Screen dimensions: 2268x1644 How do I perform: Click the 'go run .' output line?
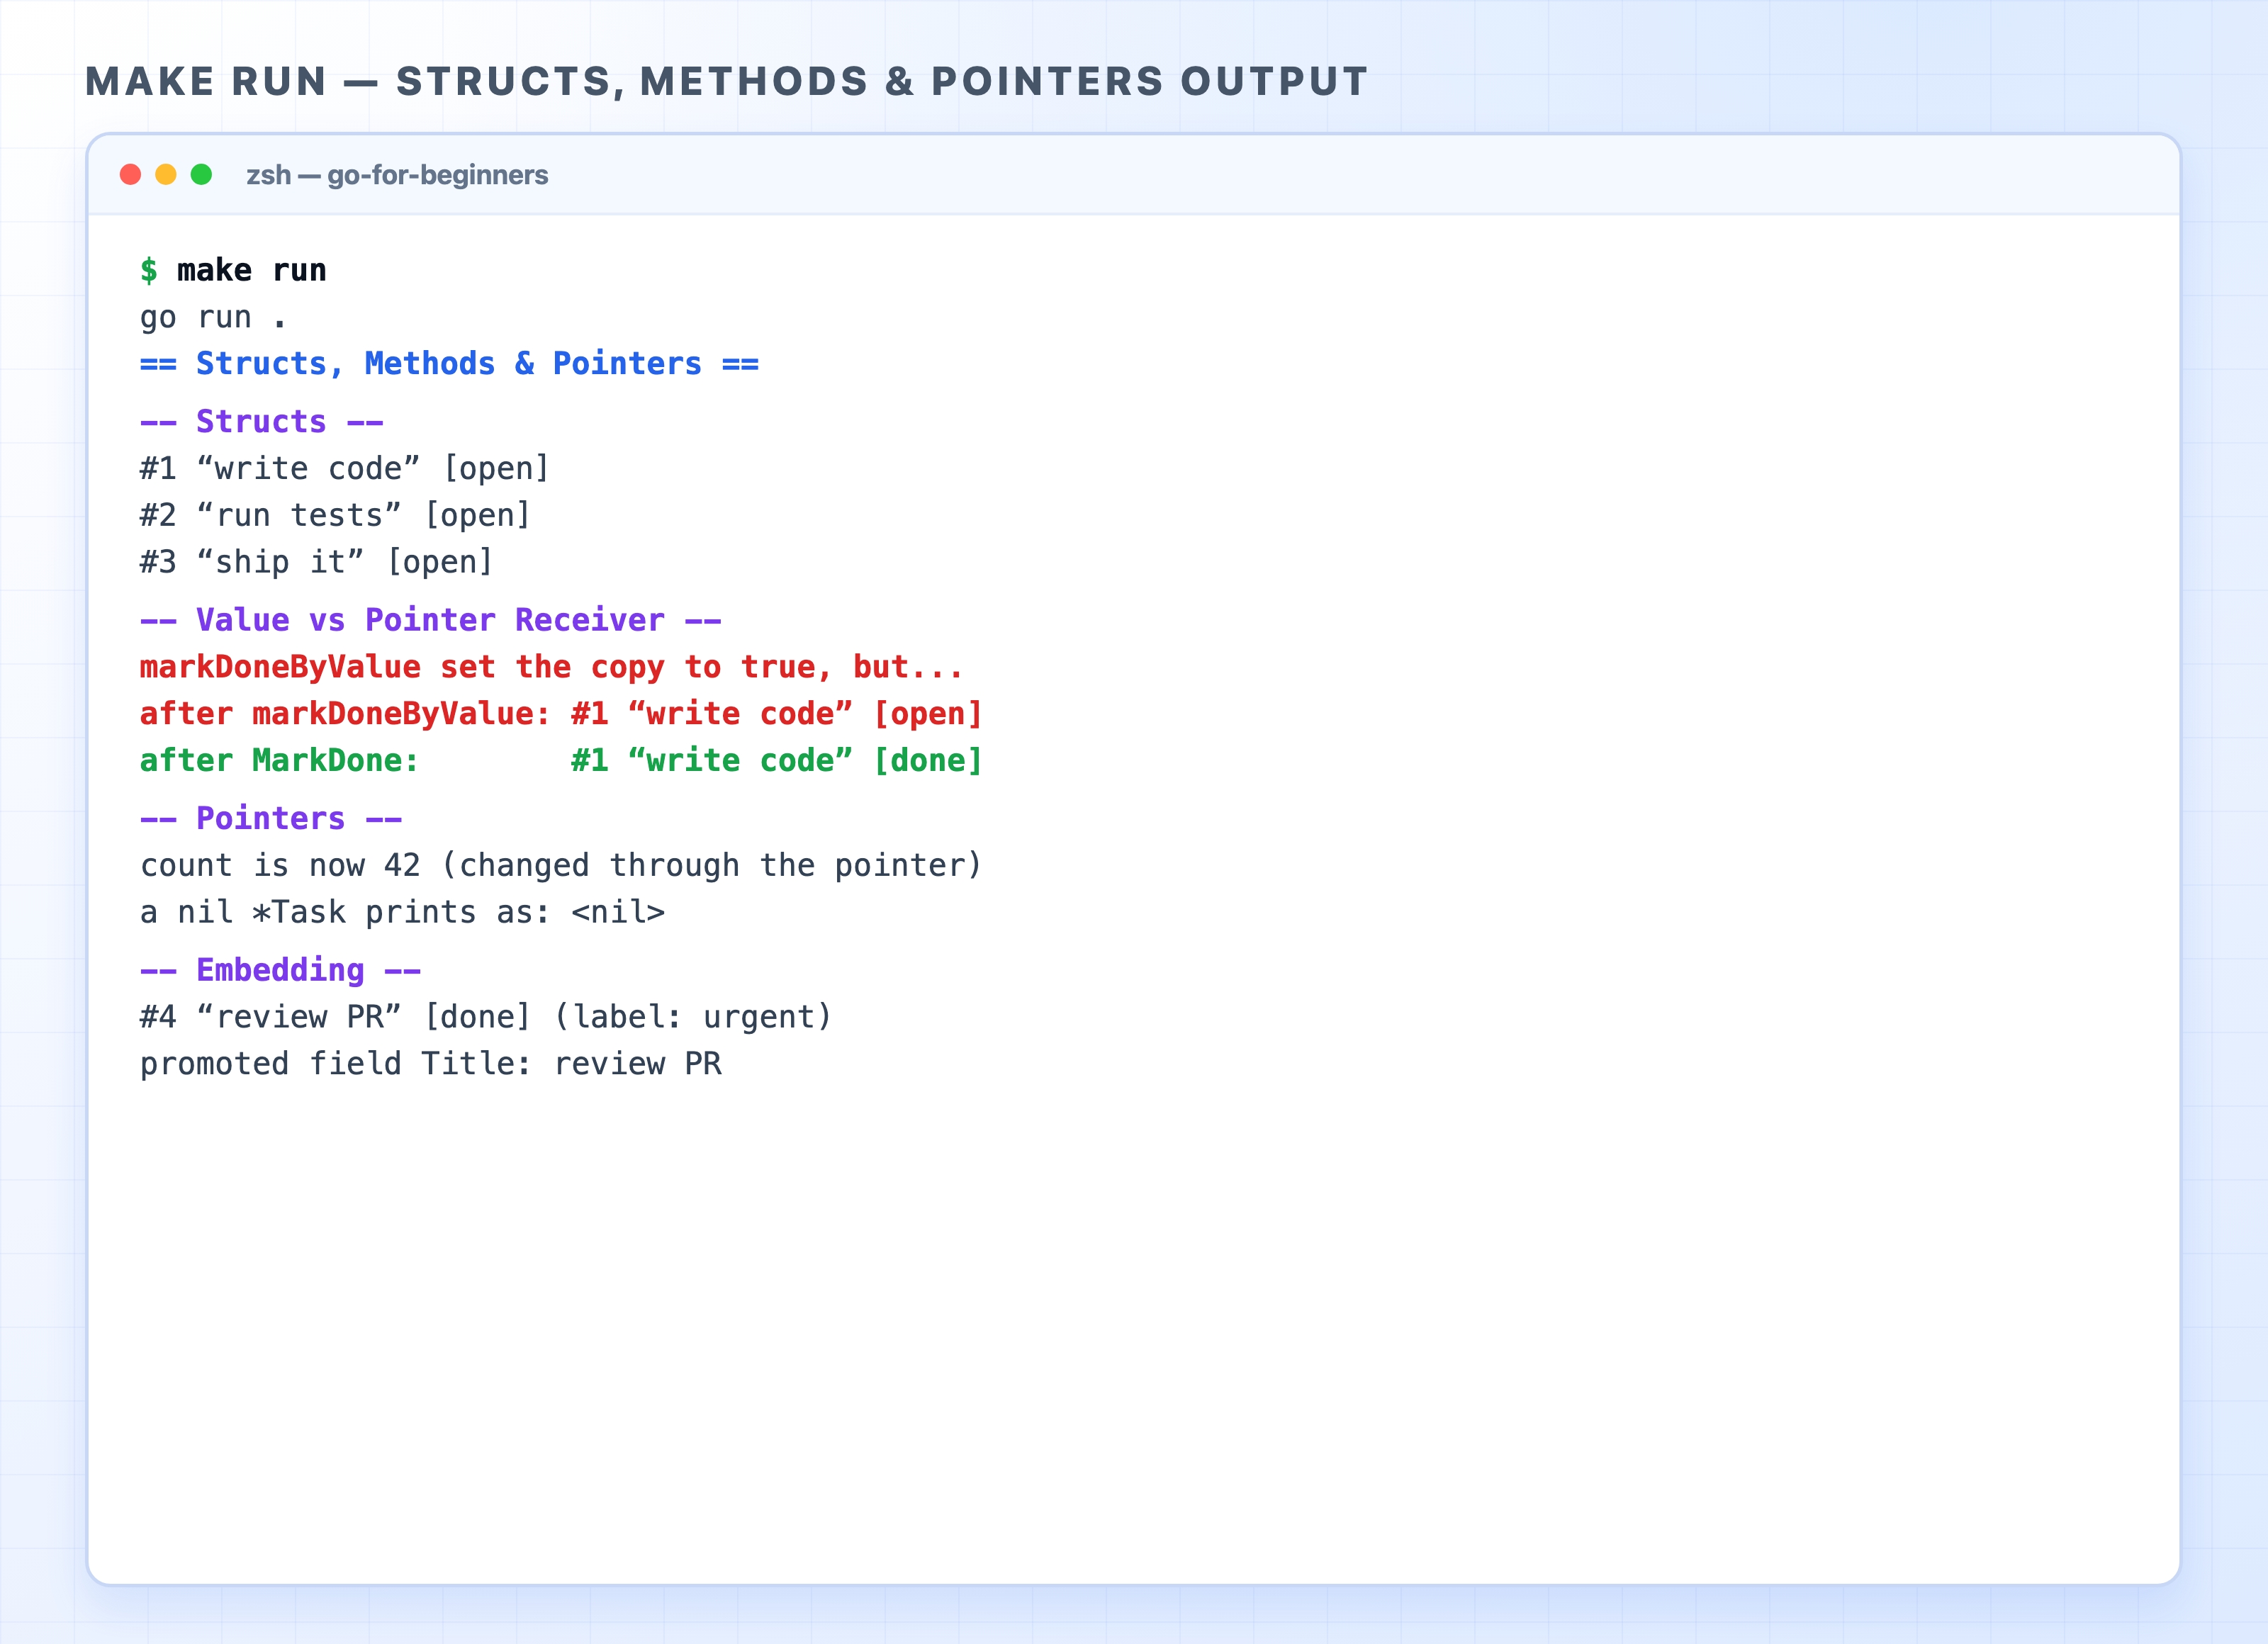tap(213, 317)
